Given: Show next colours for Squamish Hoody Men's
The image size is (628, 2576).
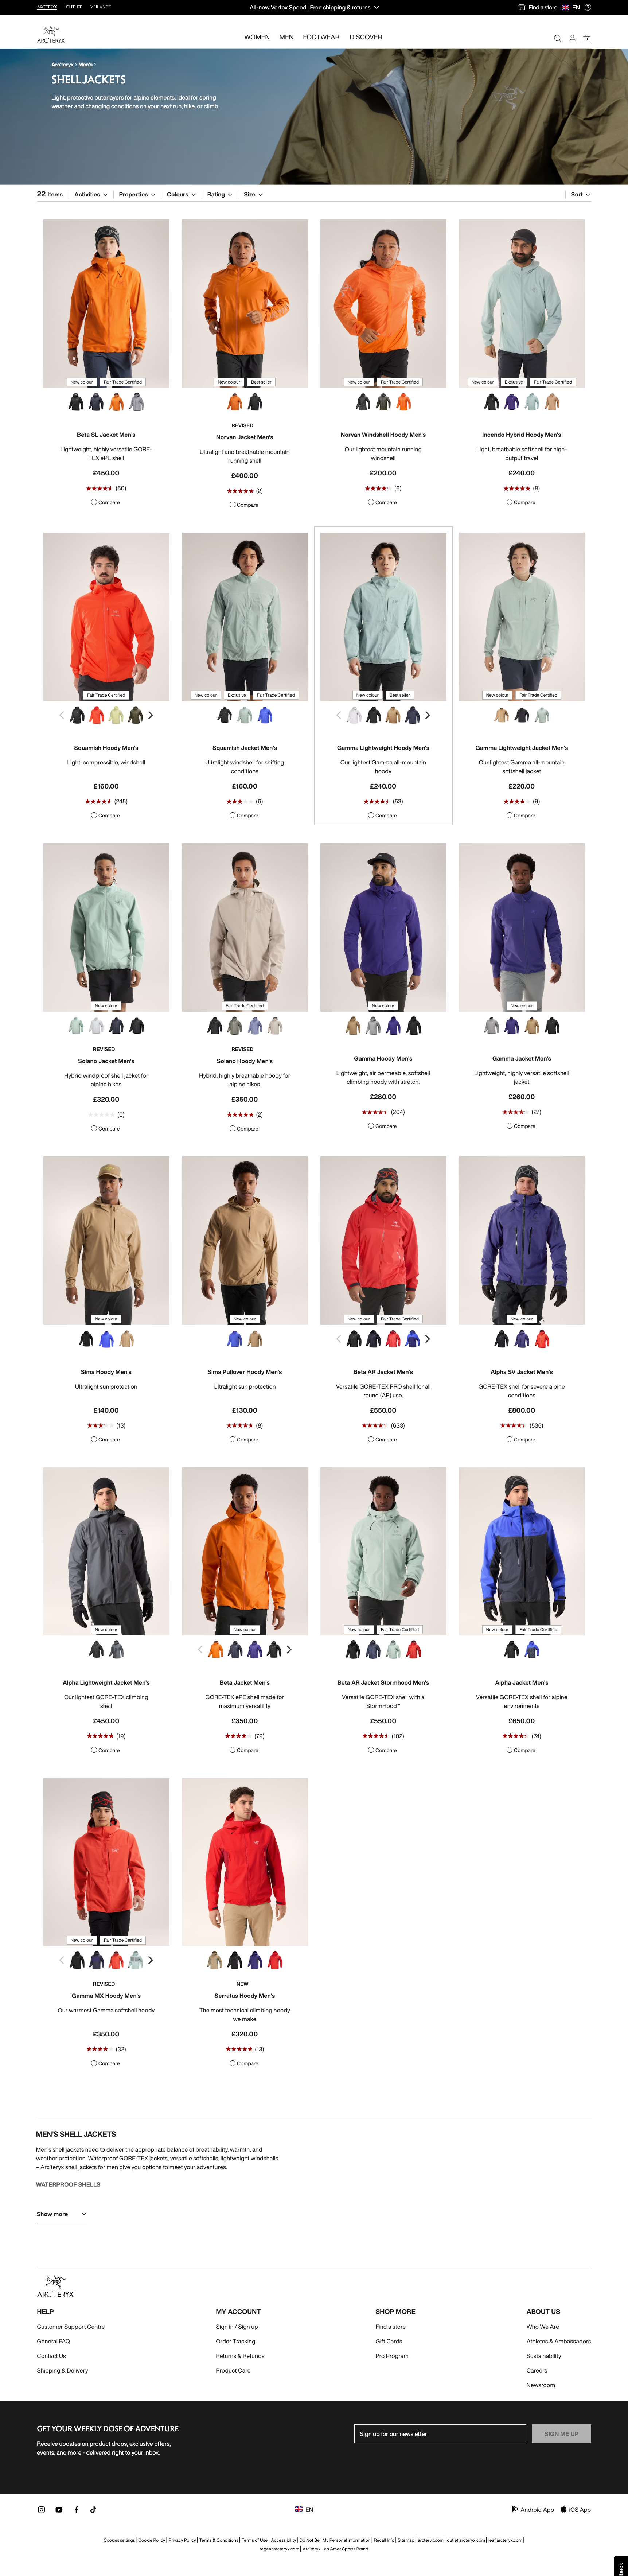Looking at the screenshot, I should pyautogui.click(x=151, y=715).
